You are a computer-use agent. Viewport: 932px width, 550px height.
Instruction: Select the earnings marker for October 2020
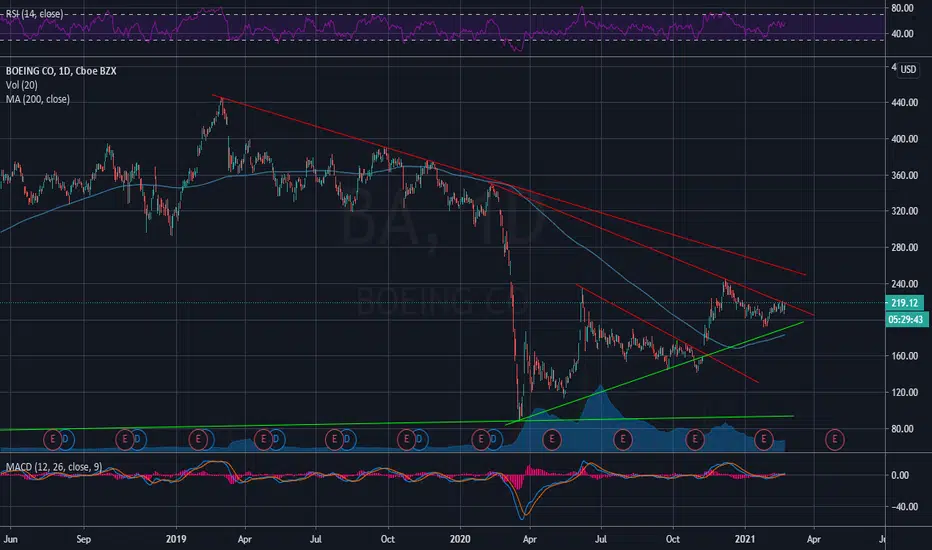click(x=695, y=439)
